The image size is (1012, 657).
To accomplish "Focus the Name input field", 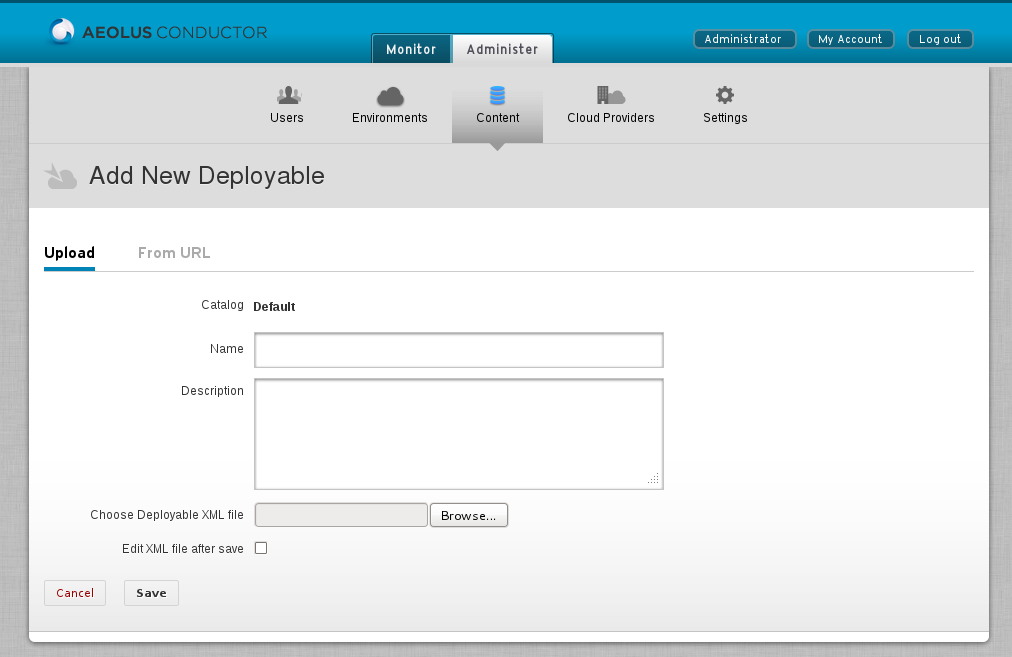I will [x=458, y=350].
